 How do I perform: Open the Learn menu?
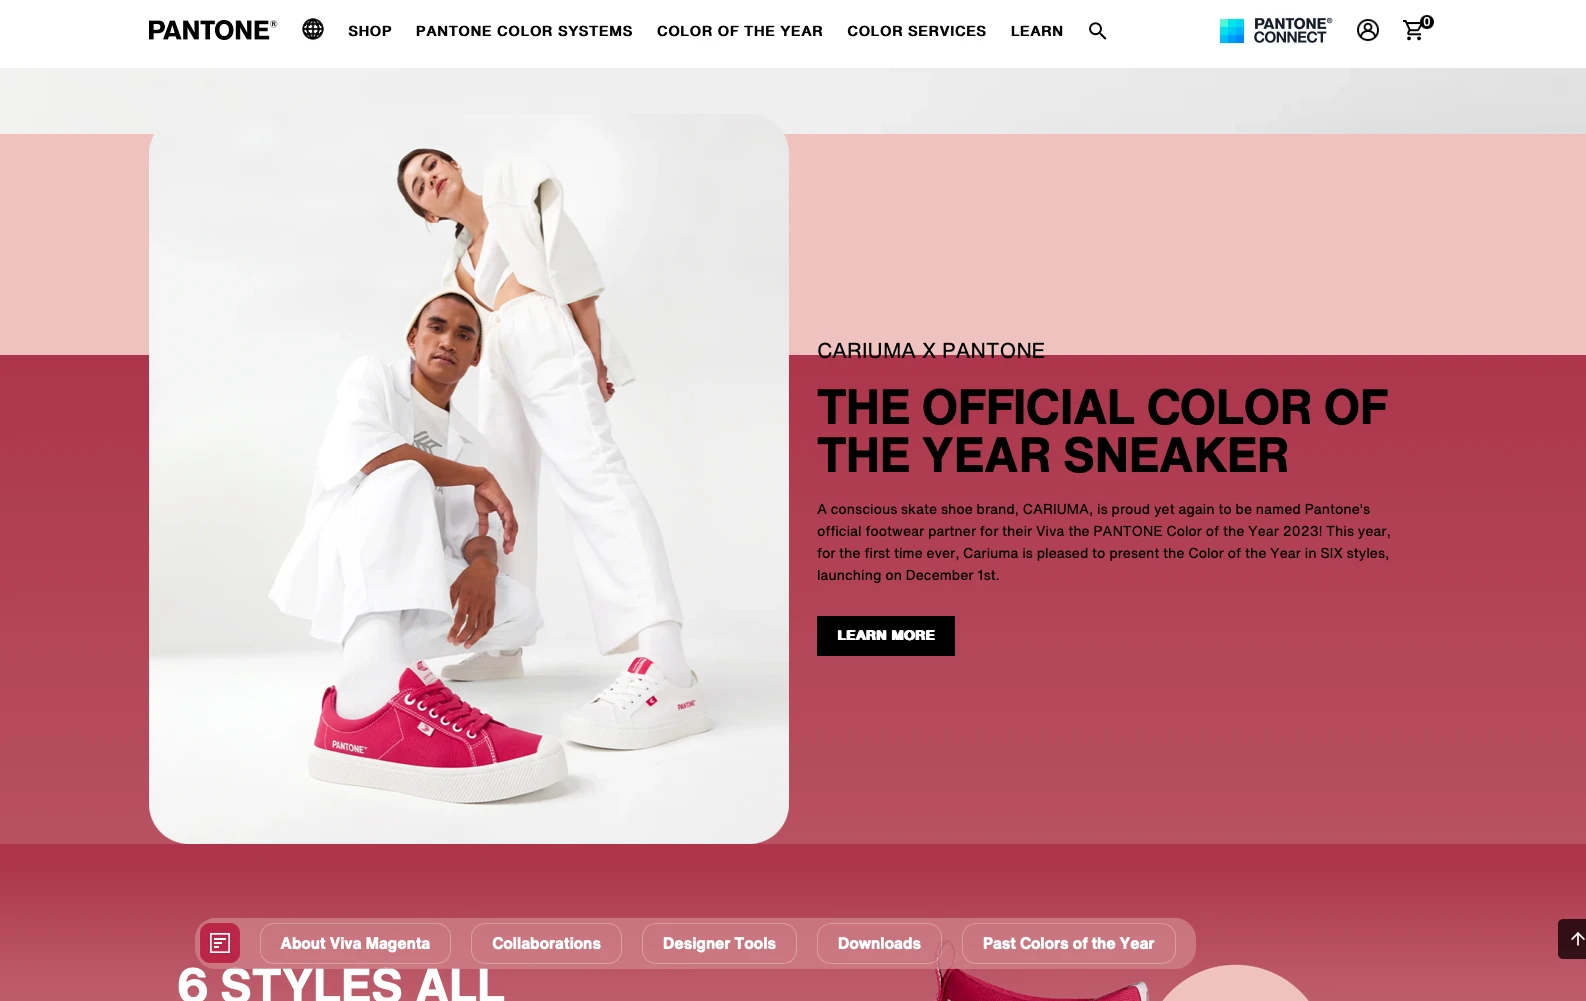tap(1036, 31)
